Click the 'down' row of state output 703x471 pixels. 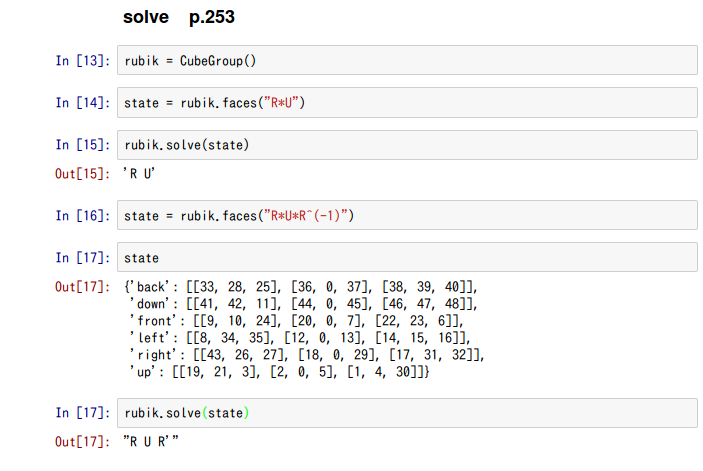pyautogui.click(x=303, y=304)
